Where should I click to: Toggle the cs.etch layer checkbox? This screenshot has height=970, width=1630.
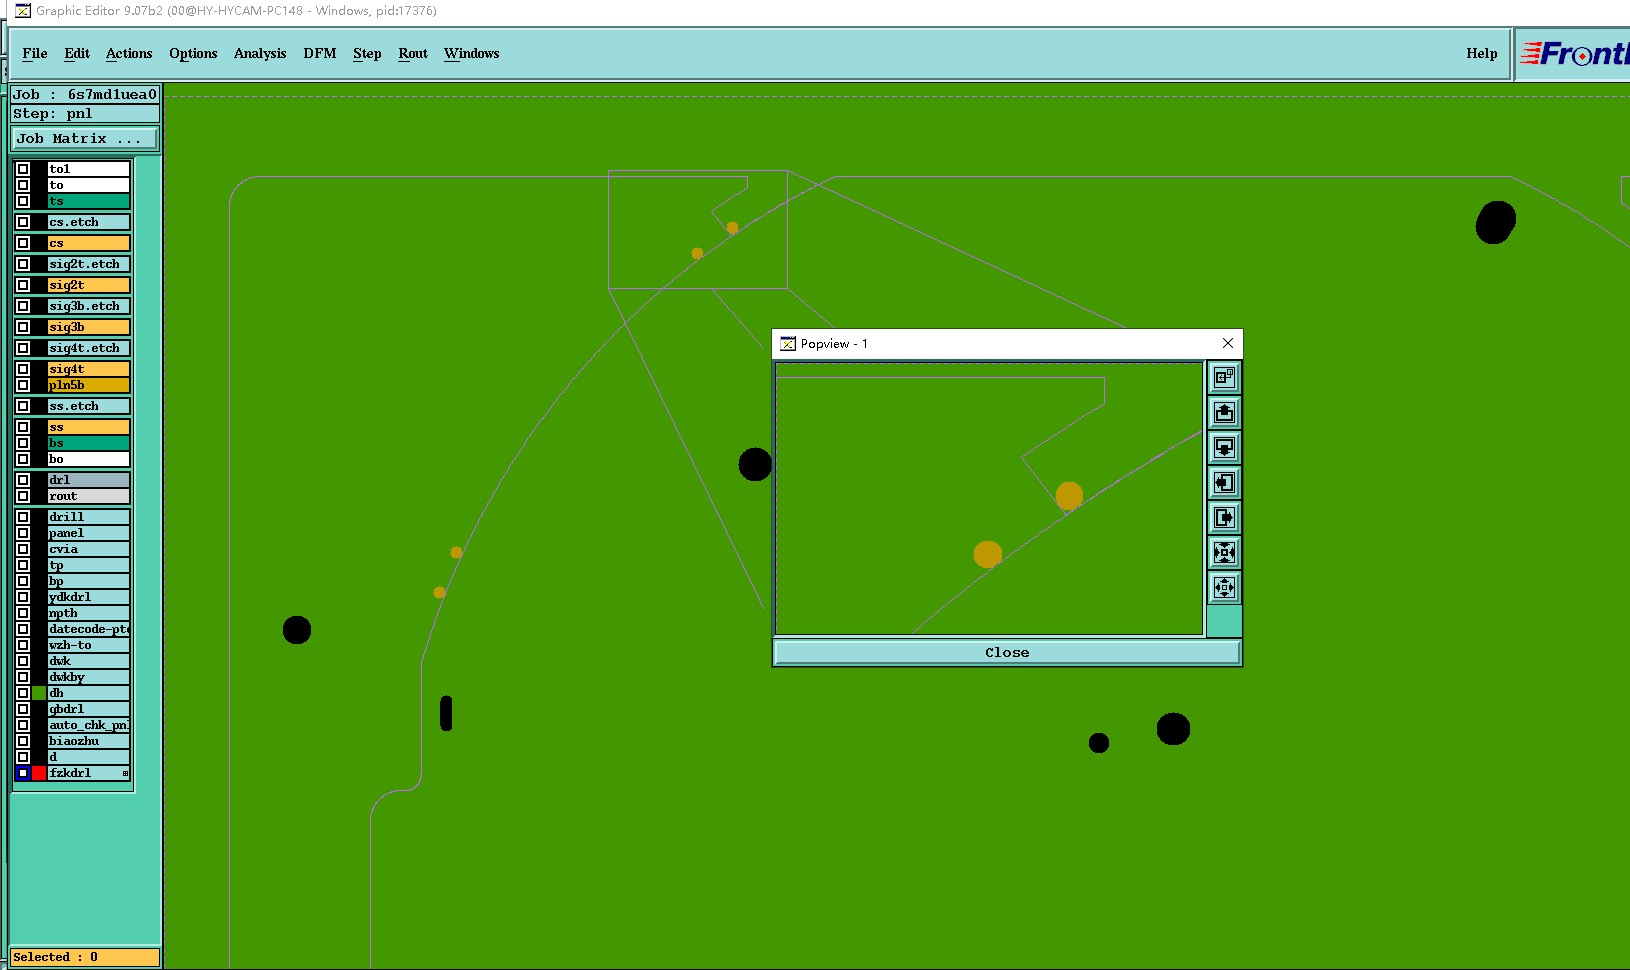[23, 222]
